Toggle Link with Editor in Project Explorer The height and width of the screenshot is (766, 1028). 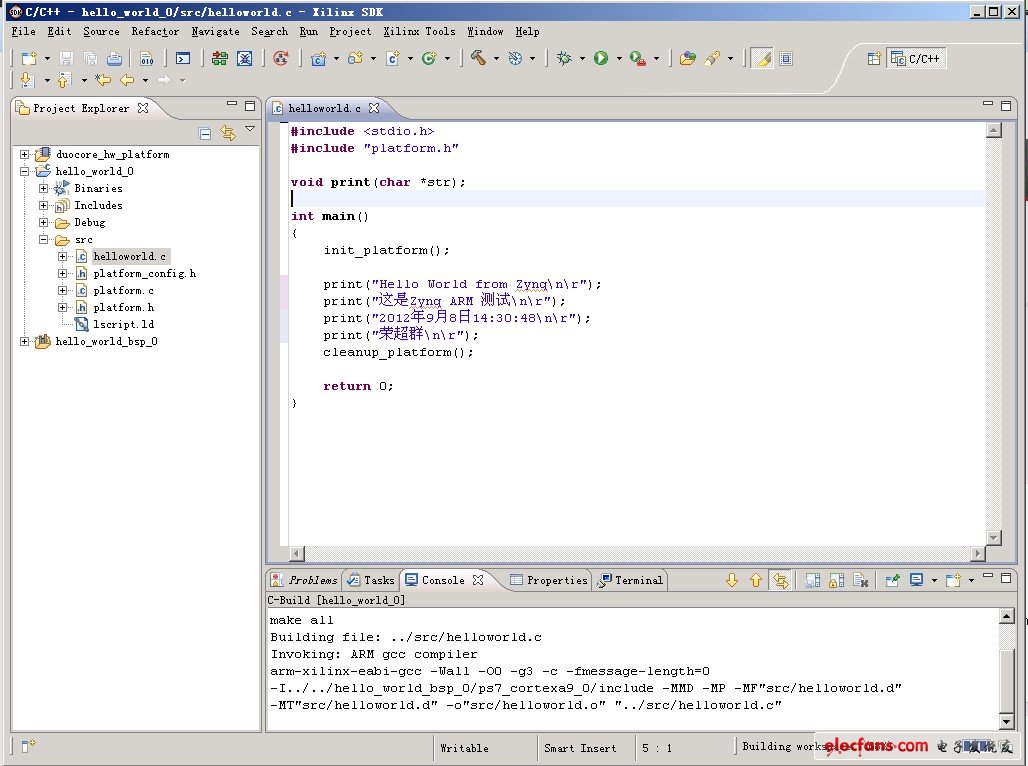(227, 133)
